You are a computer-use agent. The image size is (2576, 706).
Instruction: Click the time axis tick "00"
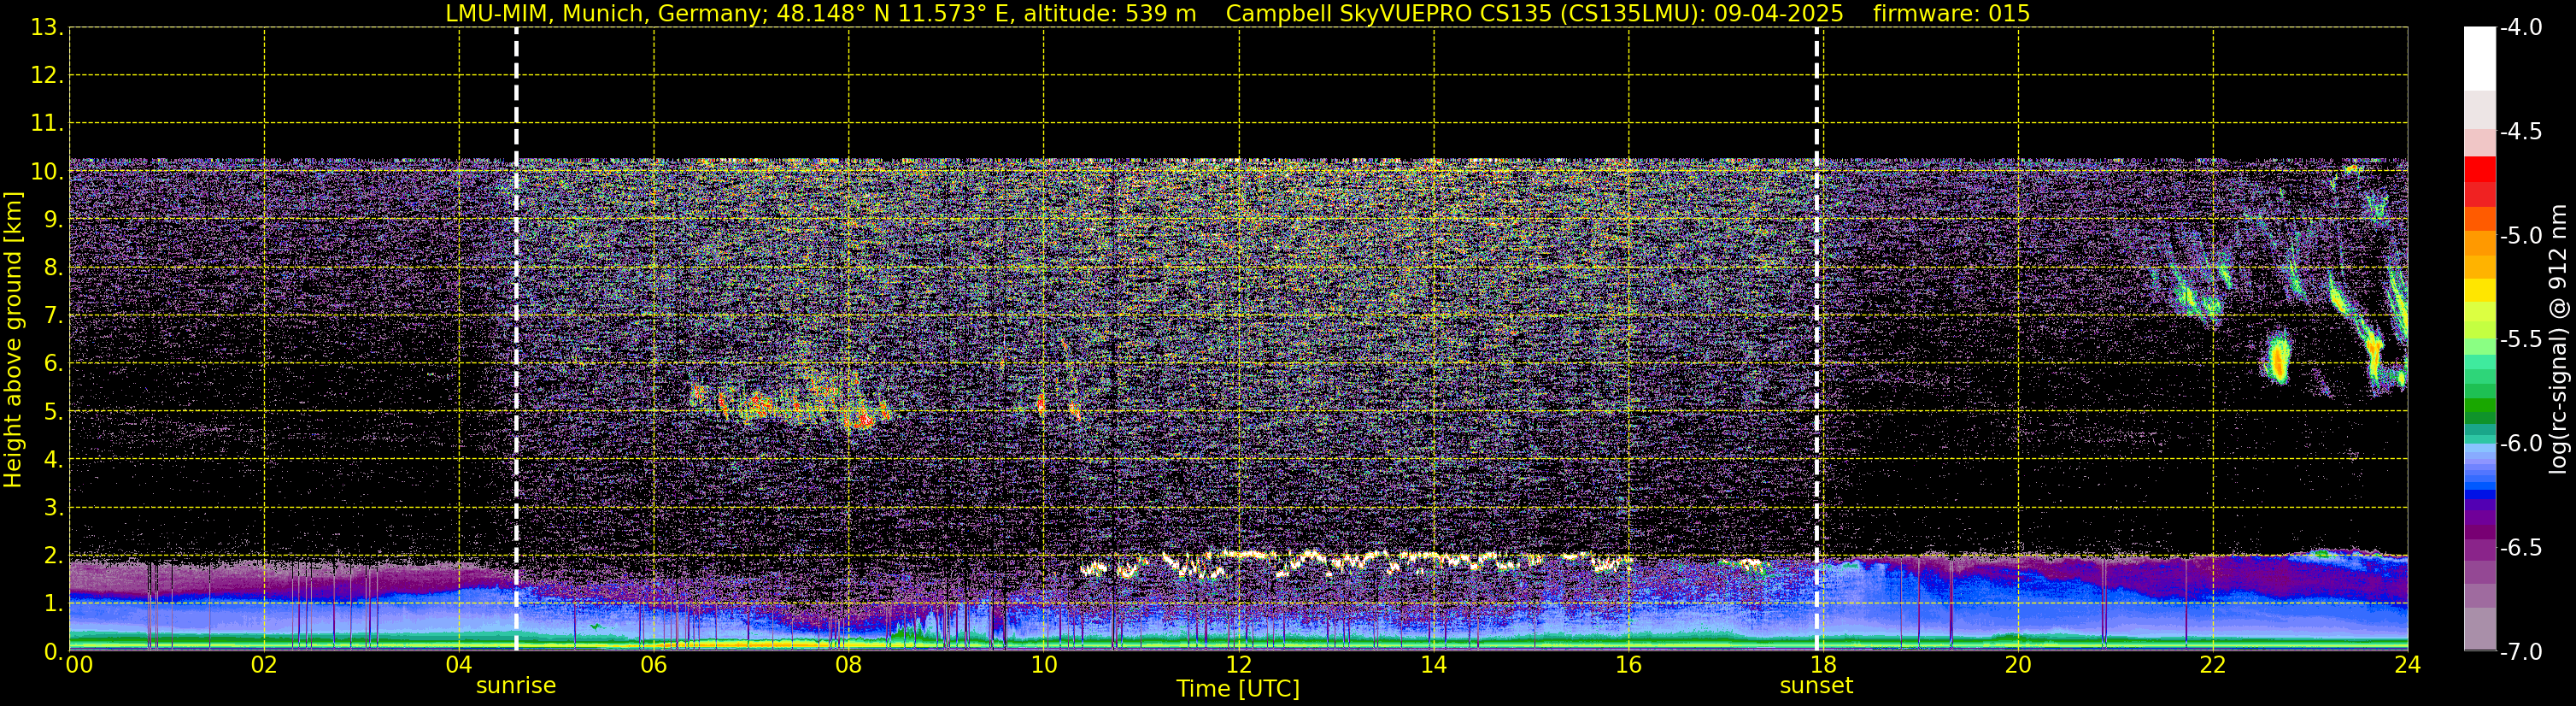79,665
